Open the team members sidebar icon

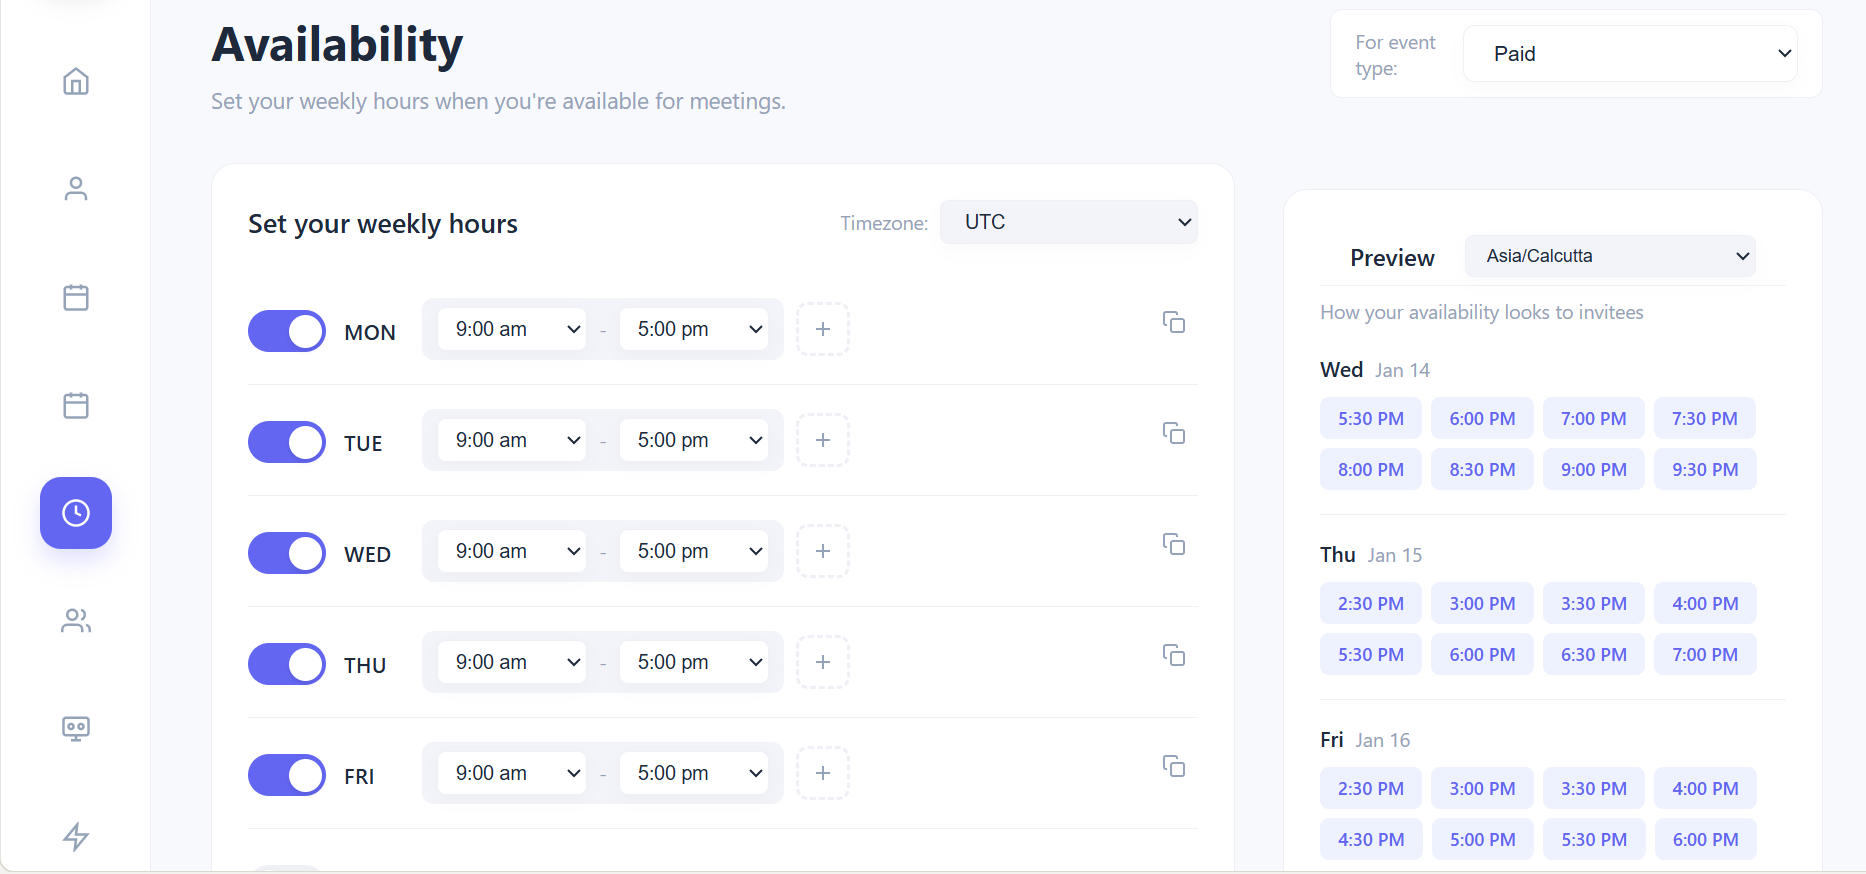(x=76, y=621)
